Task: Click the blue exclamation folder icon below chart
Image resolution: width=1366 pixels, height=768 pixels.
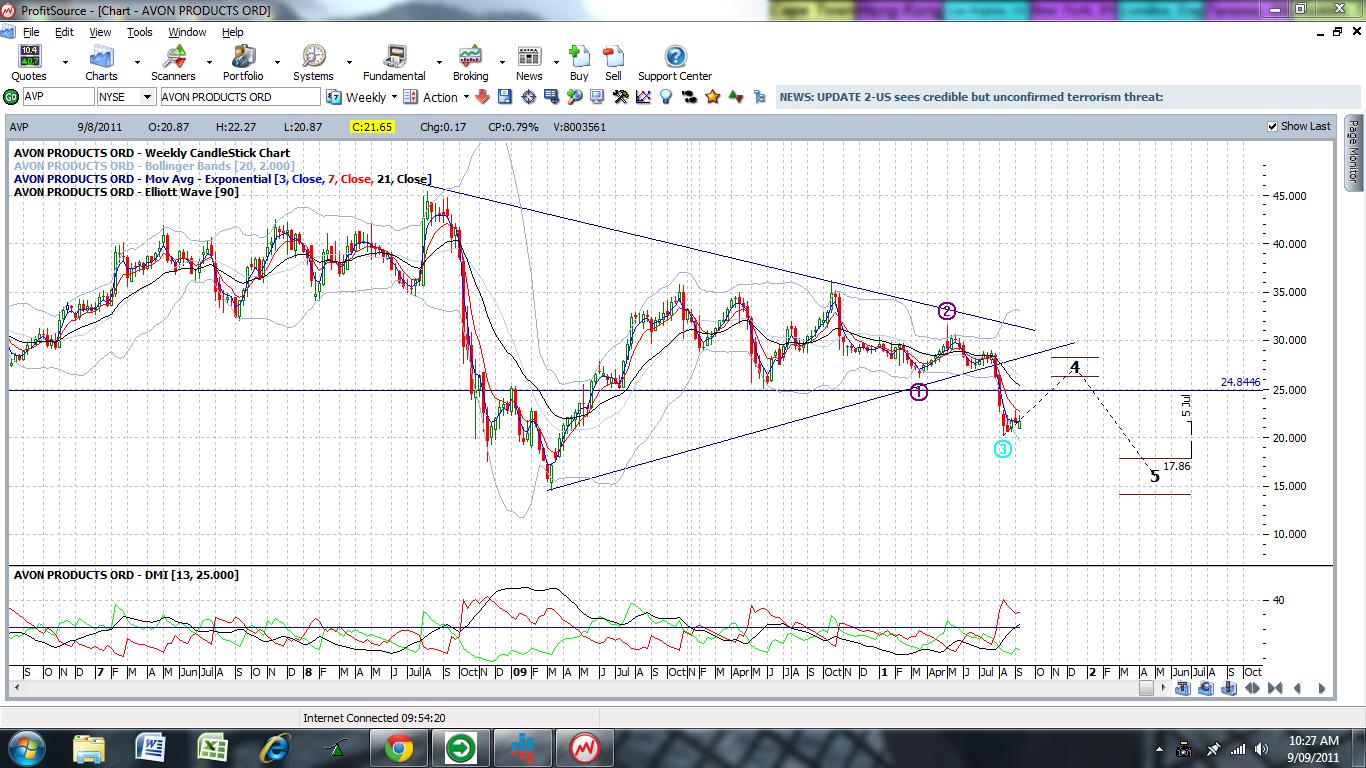Action: pyautogui.click(x=1229, y=688)
